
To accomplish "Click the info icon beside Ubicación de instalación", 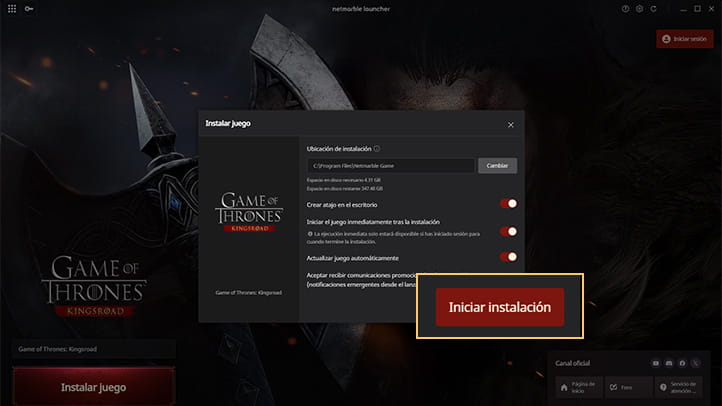I will 377,149.
